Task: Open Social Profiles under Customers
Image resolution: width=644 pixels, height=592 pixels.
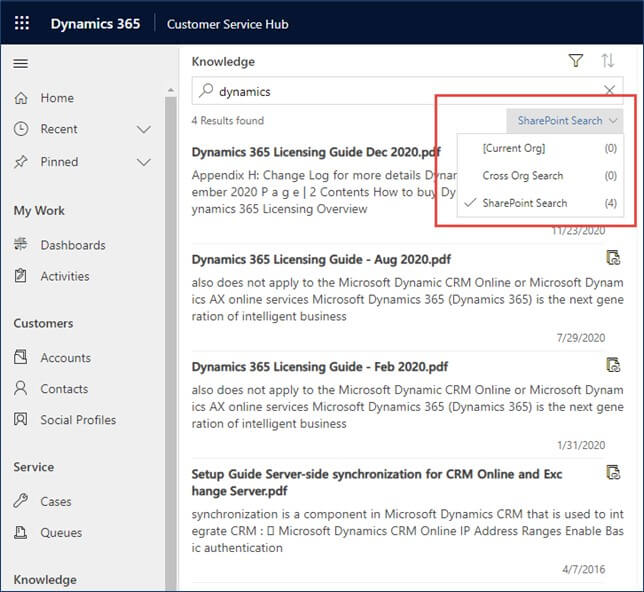Action: [x=78, y=420]
